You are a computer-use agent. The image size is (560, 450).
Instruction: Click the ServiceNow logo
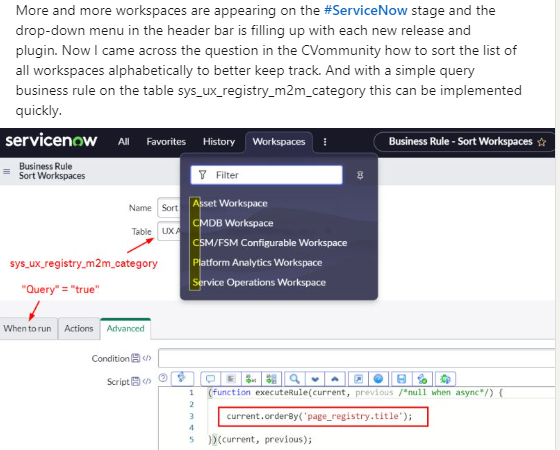point(51,140)
